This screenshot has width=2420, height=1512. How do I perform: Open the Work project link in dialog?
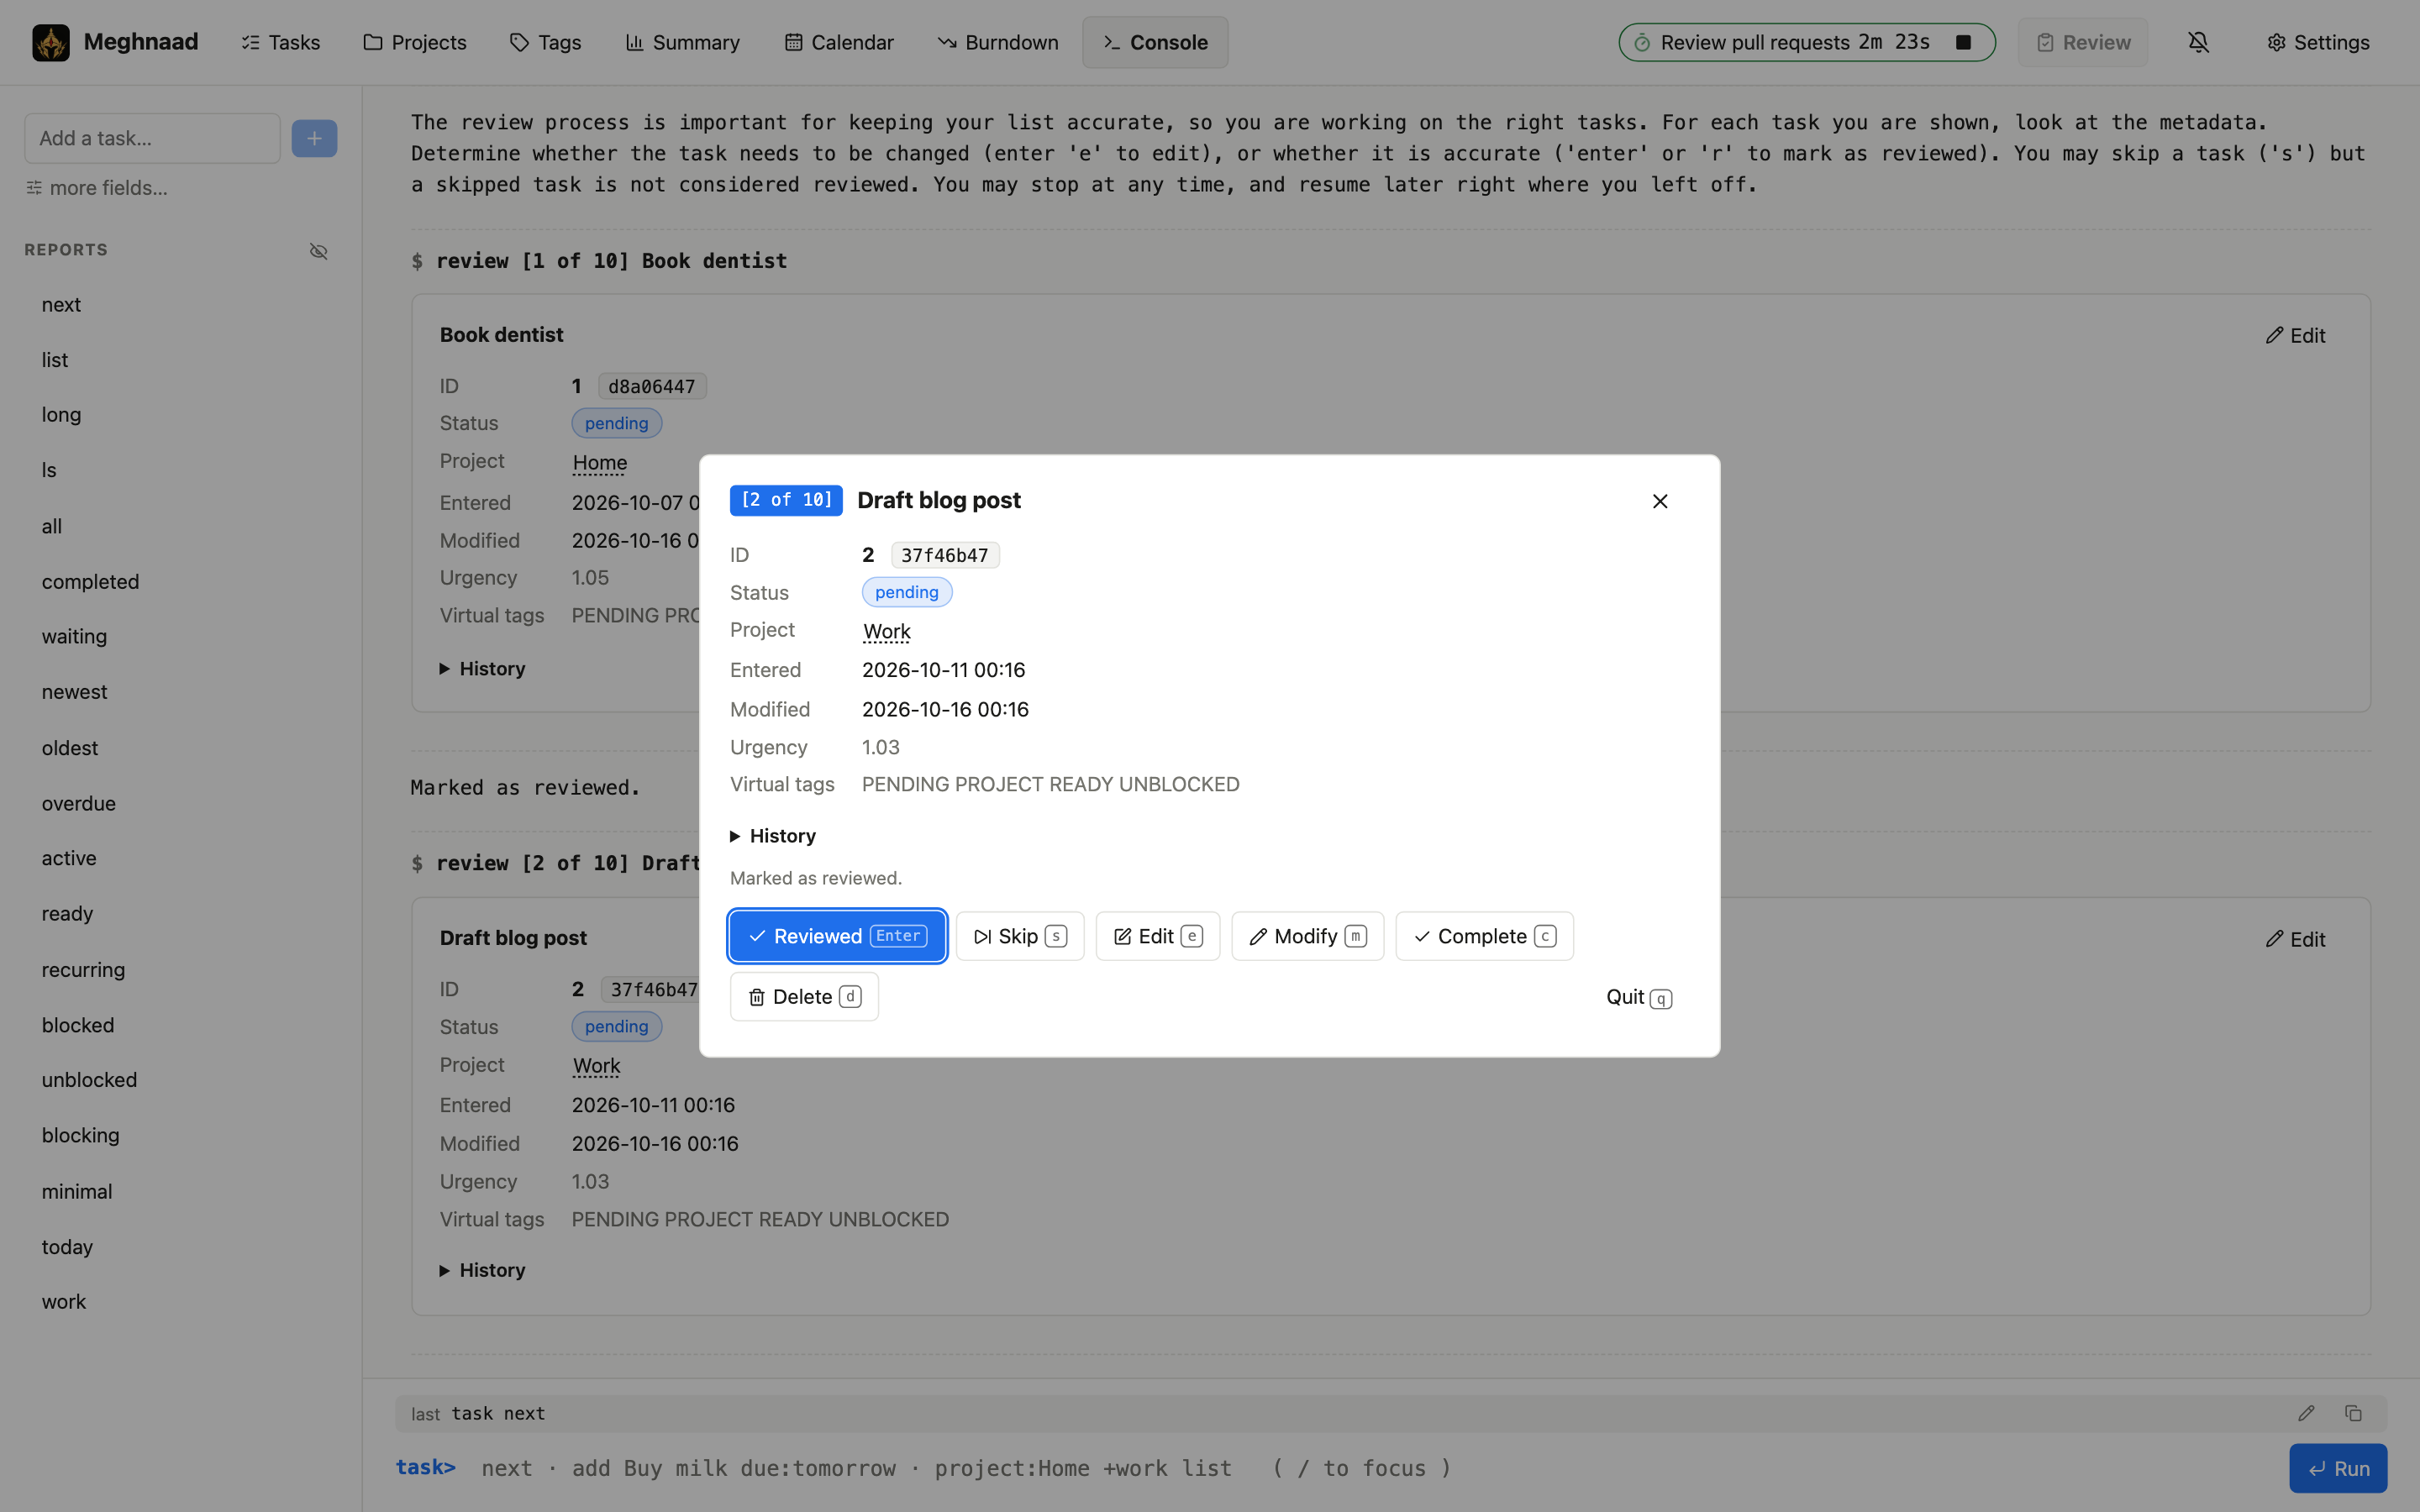[887, 631]
